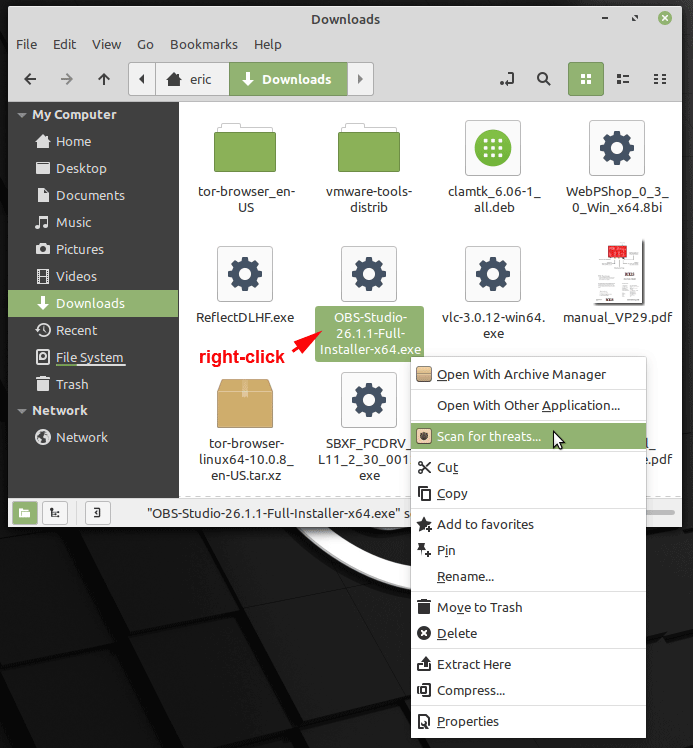The width and height of the screenshot is (693, 748).
Task: Choose Open With Archive Manager
Action: tap(528, 374)
